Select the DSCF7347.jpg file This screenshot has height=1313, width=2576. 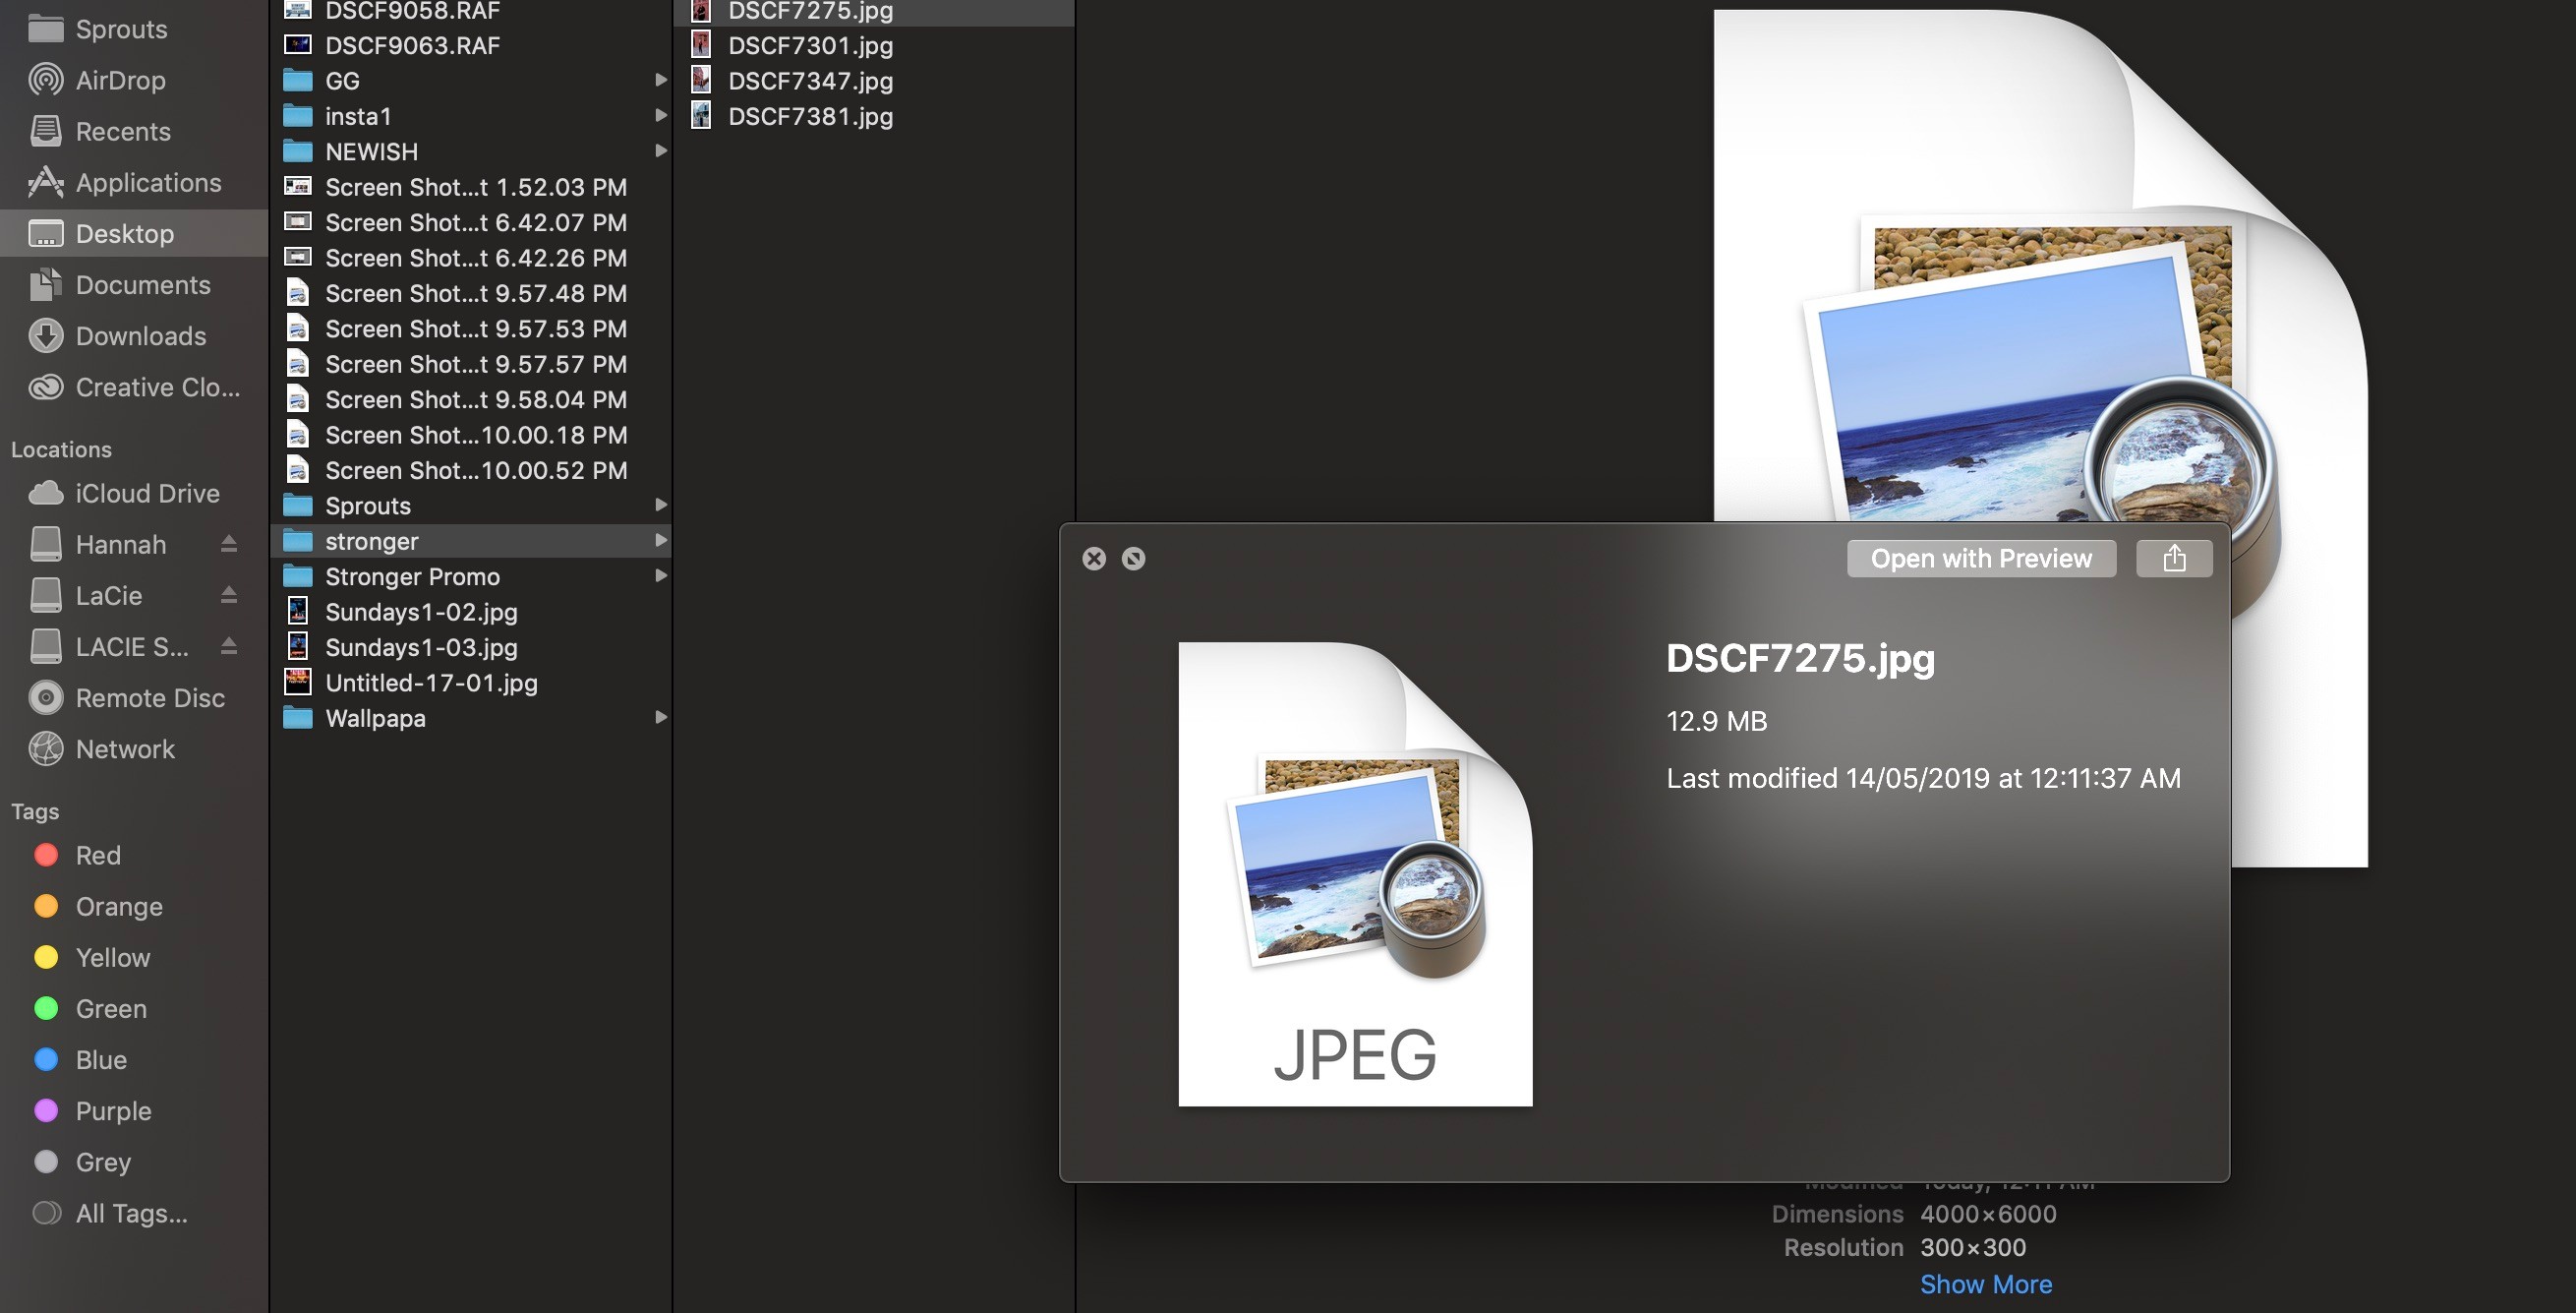(x=810, y=81)
